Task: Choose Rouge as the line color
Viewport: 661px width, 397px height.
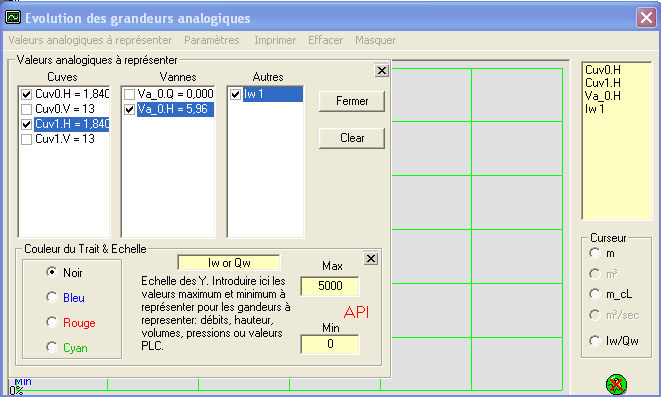Action: (x=52, y=322)
